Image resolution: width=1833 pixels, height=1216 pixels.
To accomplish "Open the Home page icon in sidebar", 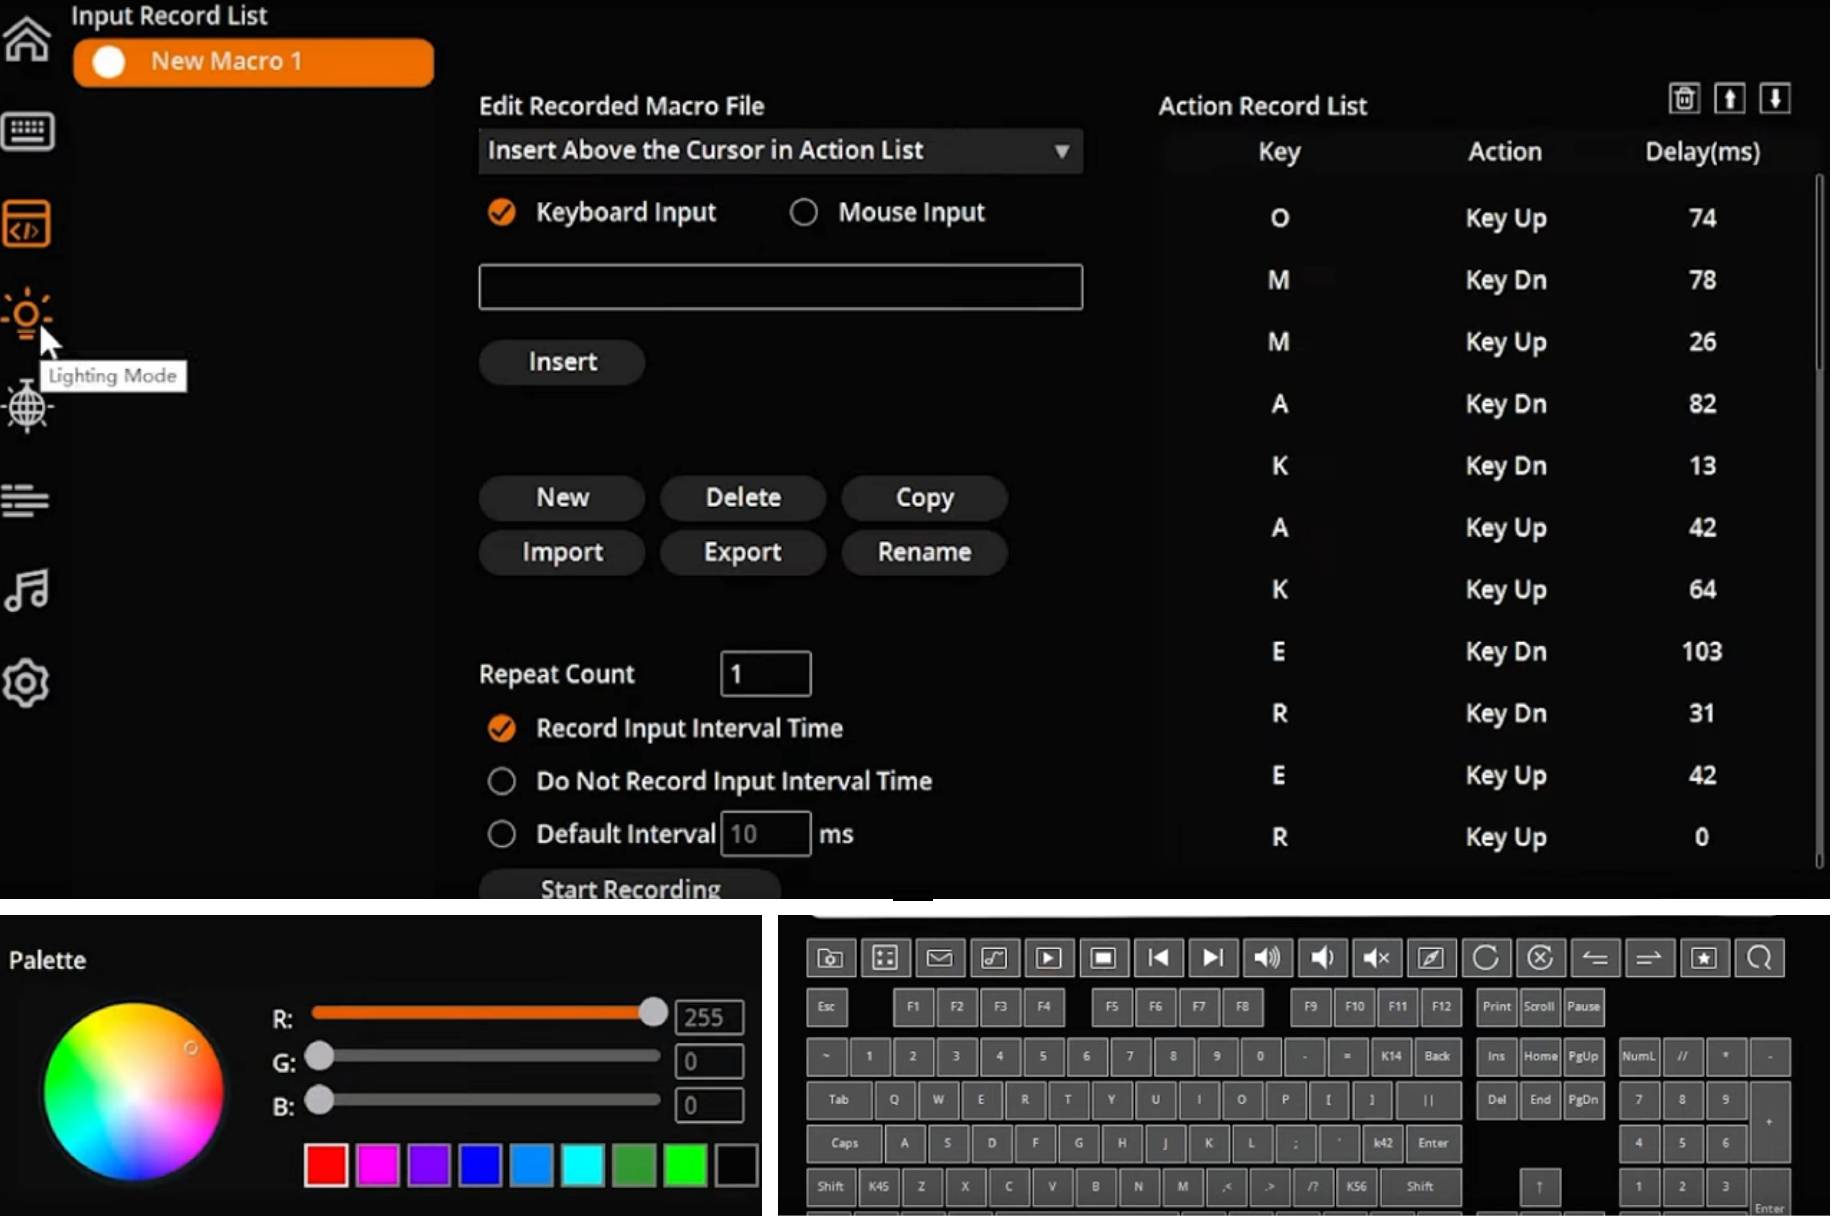I will click(27, 40).
